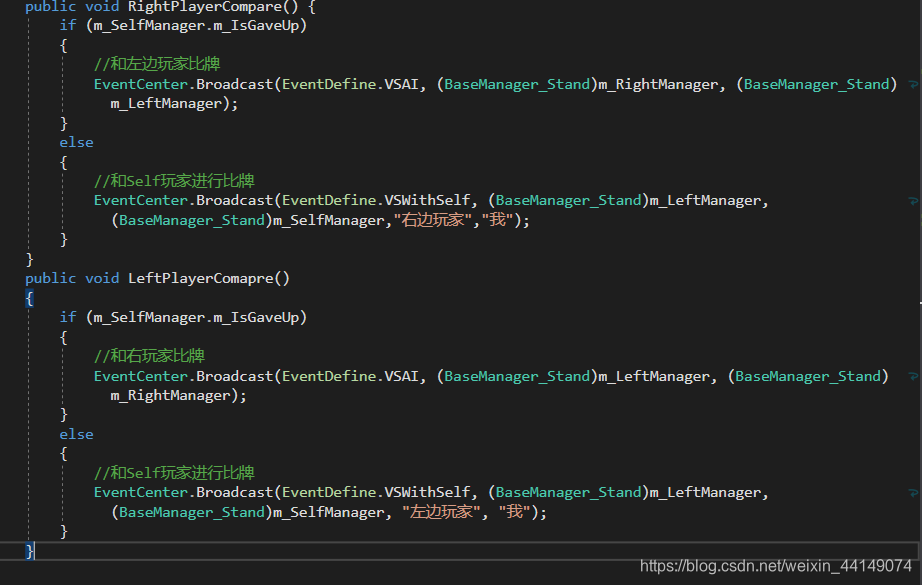
Task: Click the wrapped line "m_RightManager);"
Action: pyautogui.click(x=178, y=396)
